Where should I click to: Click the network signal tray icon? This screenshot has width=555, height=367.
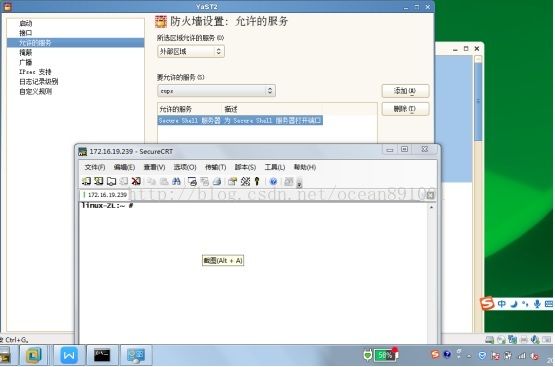[522, 355]
